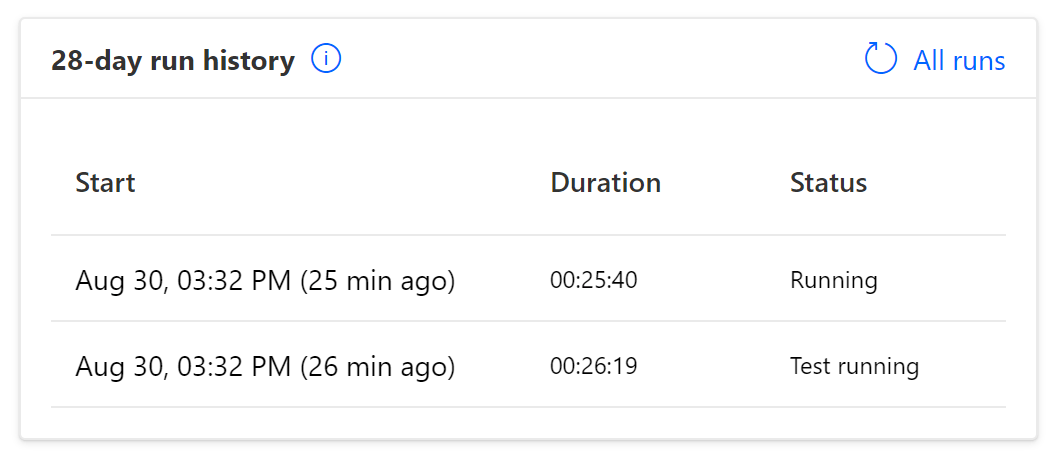Click the refresh icon next to All runs
The height and width of the screenshot is (458, 1058).
pos(881,60)
